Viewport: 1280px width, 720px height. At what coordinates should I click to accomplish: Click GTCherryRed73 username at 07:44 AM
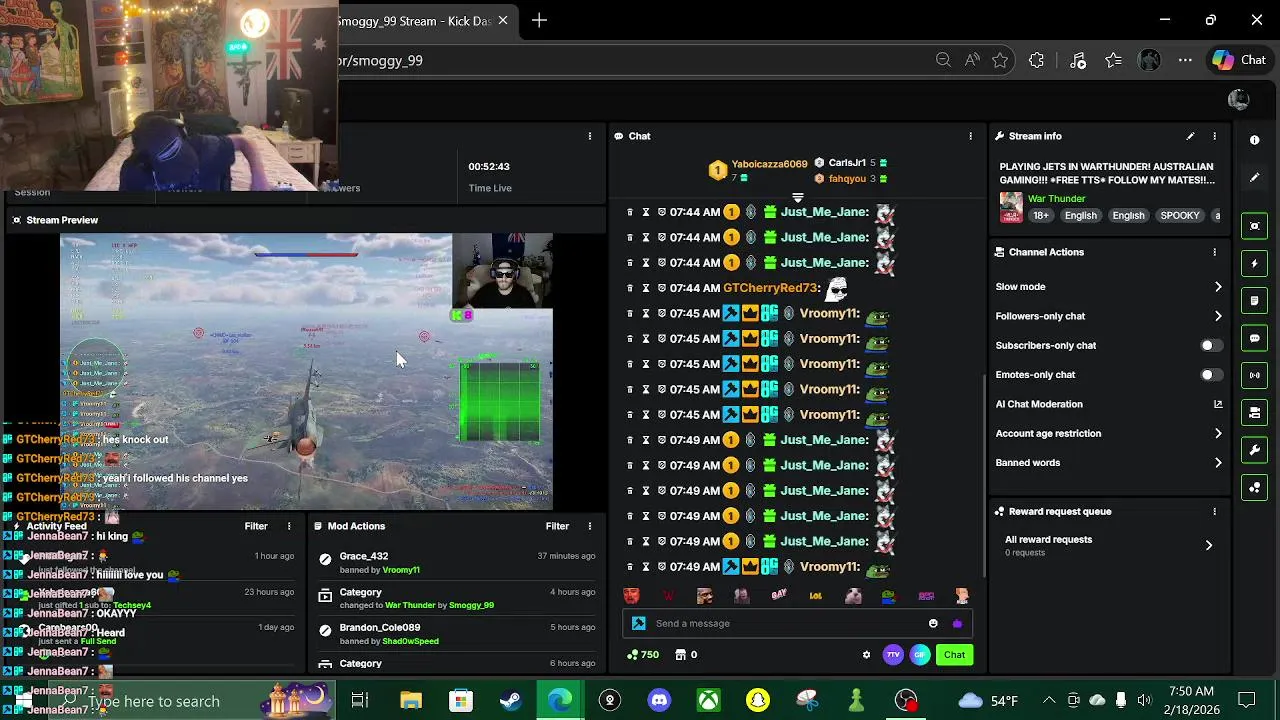coord(770,288)
